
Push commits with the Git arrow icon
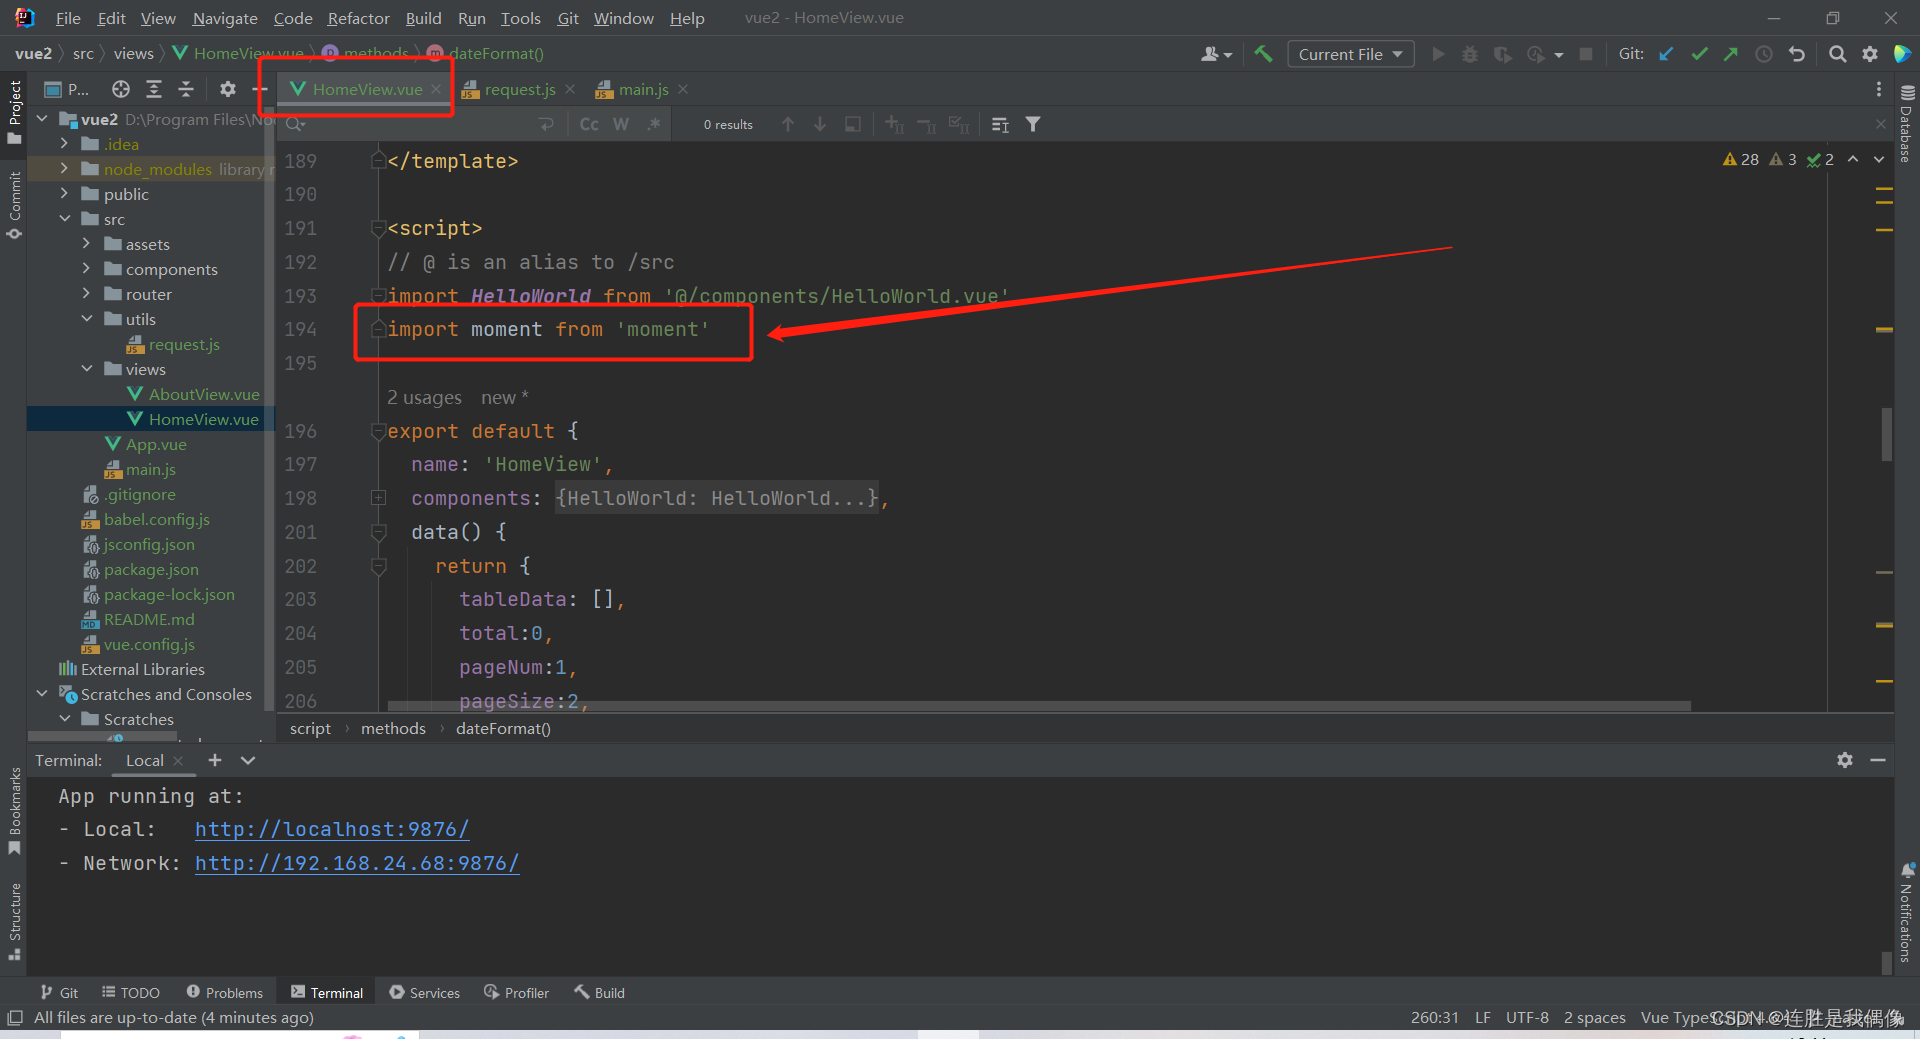click(1731, 54)
